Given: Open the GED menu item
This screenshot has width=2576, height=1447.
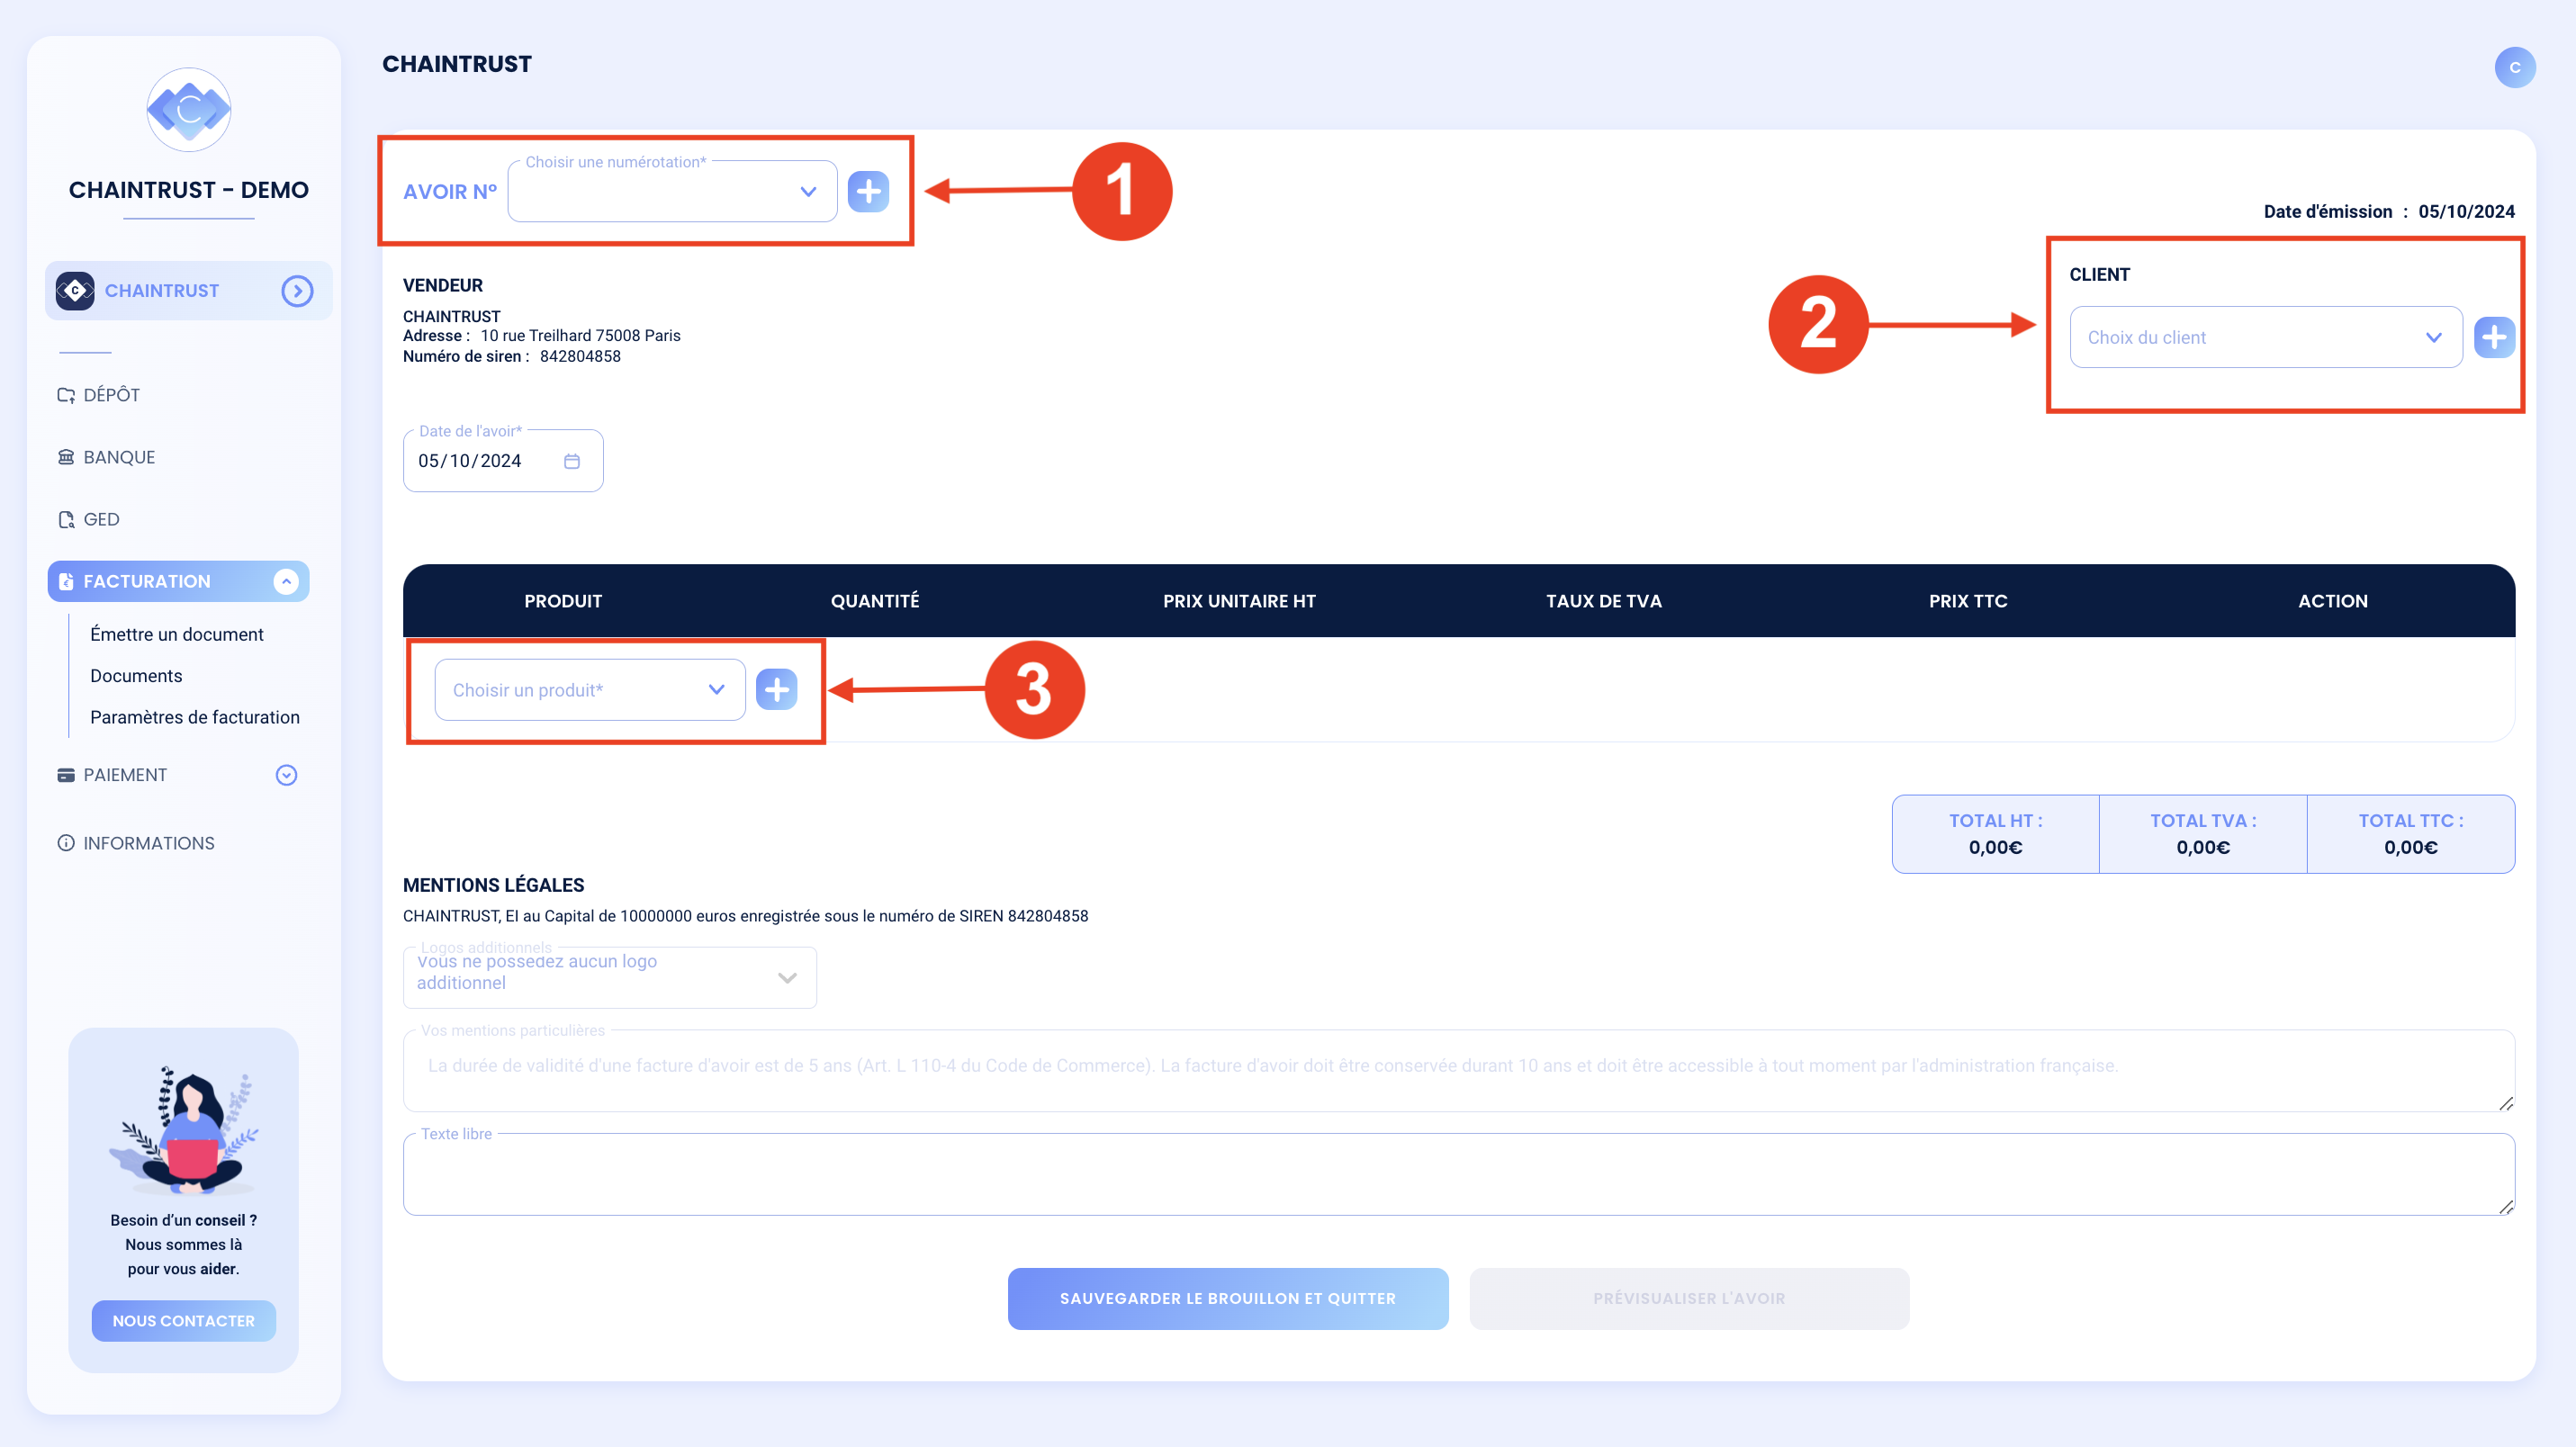Looking at the screenshot, I should click(x=89, y=519).
